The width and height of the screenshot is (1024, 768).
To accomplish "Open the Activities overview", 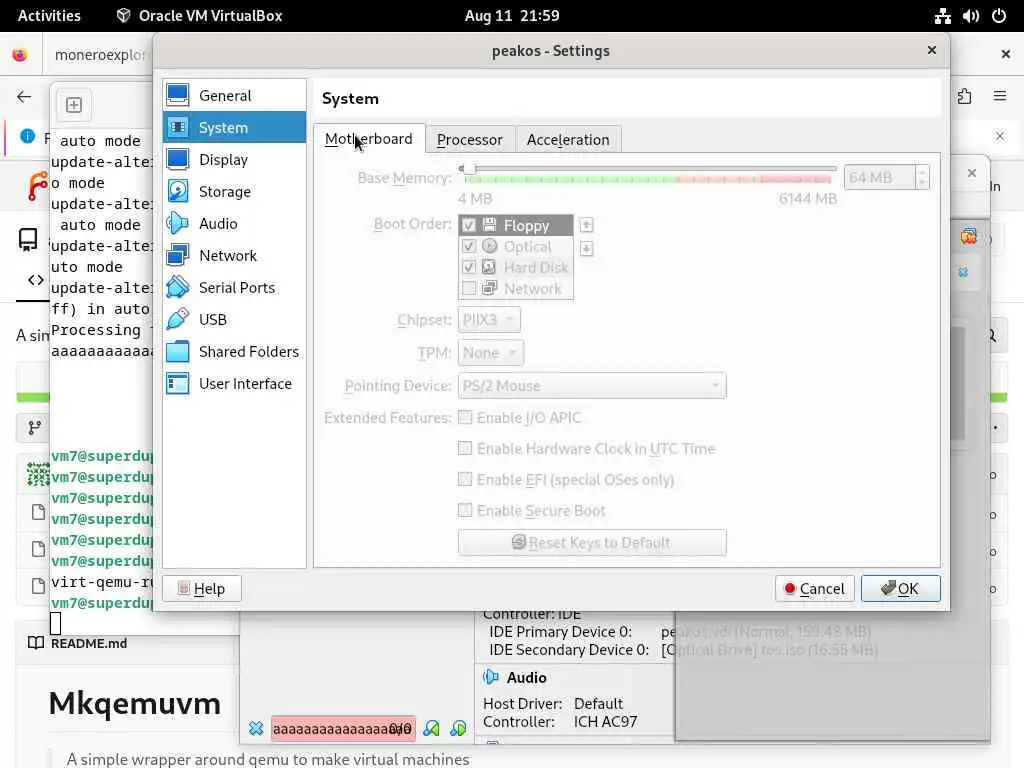I will 49,16.
